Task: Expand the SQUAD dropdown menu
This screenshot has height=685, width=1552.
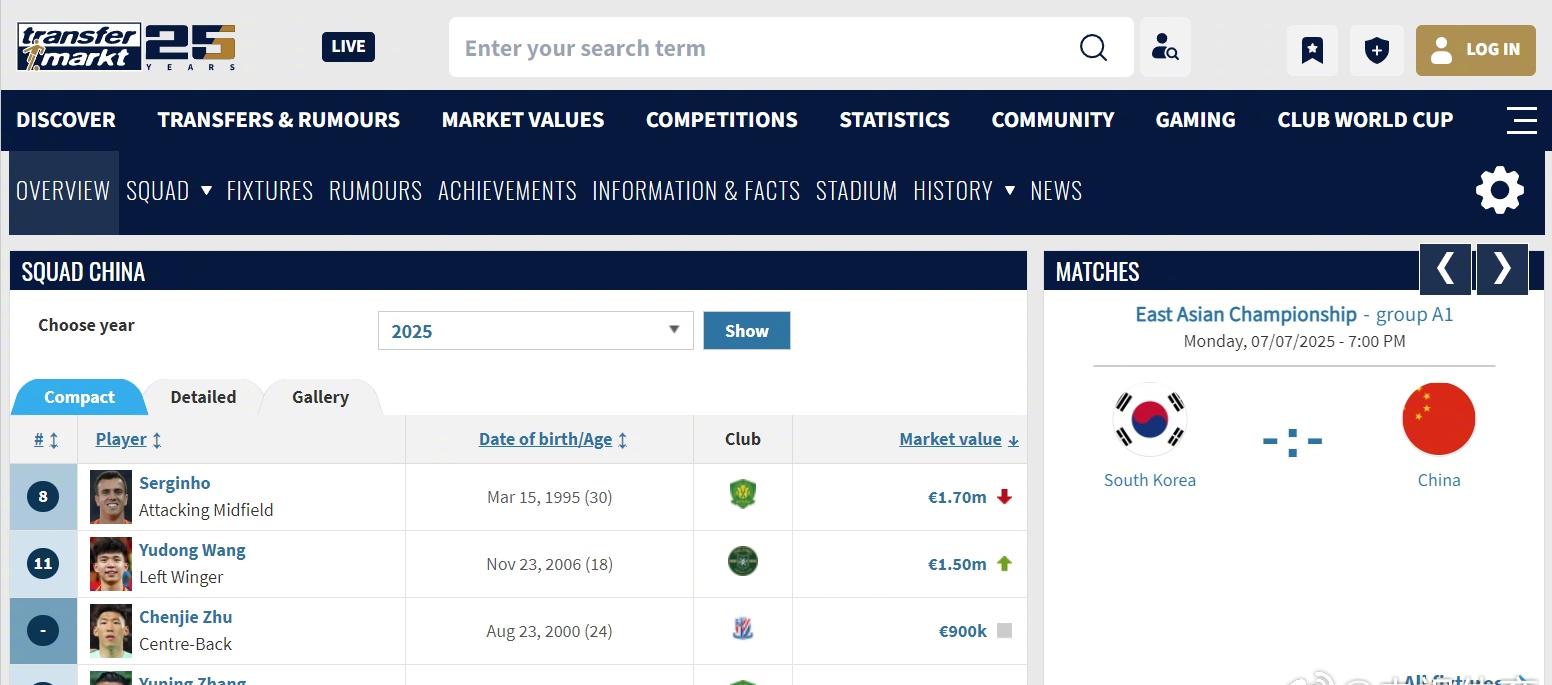Action: click(x=169, y=191)
